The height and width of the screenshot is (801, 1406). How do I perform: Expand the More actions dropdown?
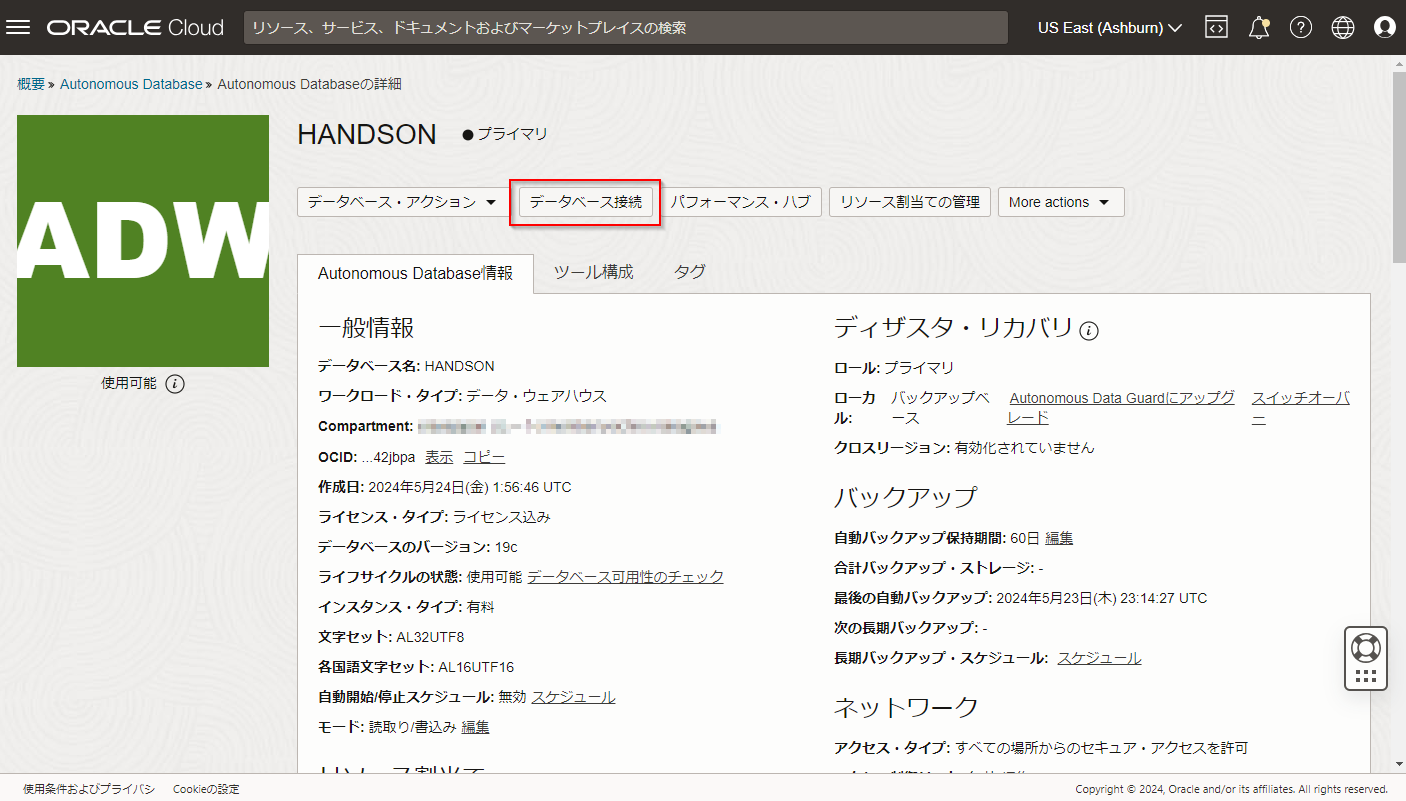click(x=1060, y=202)
